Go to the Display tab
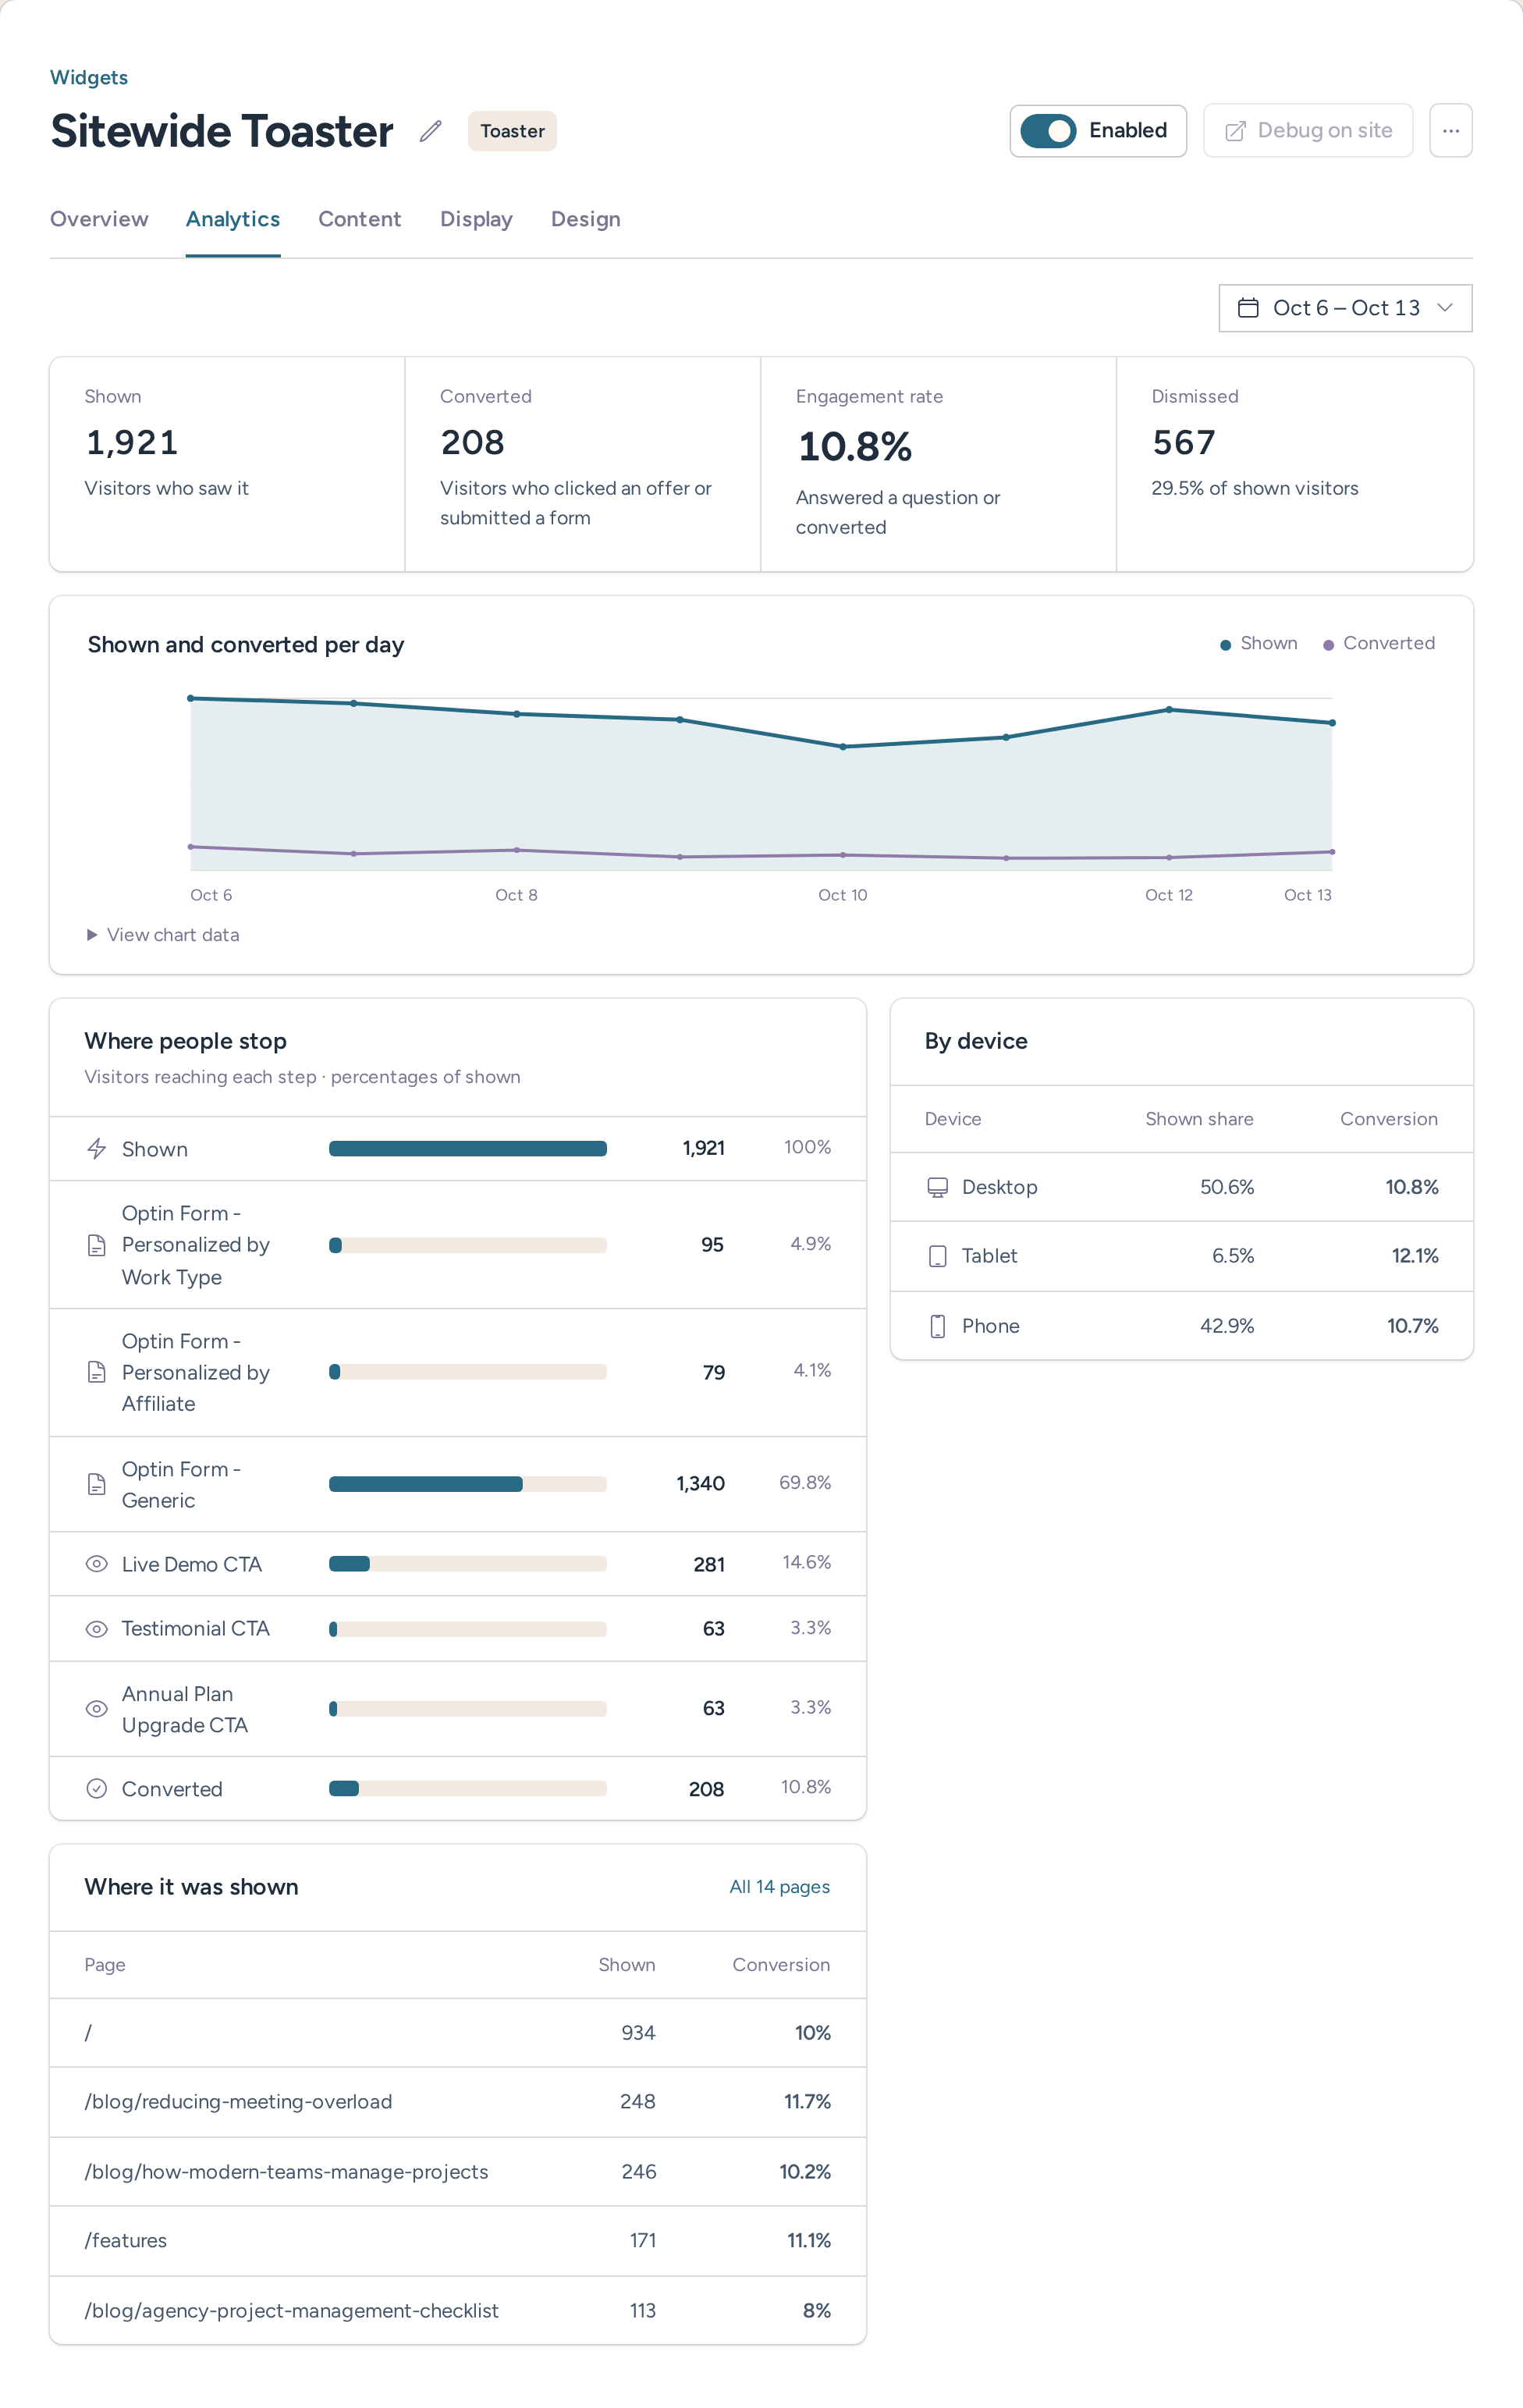Image resolution: width=1523 pixels, height=2408 pixels. (476, 219)
